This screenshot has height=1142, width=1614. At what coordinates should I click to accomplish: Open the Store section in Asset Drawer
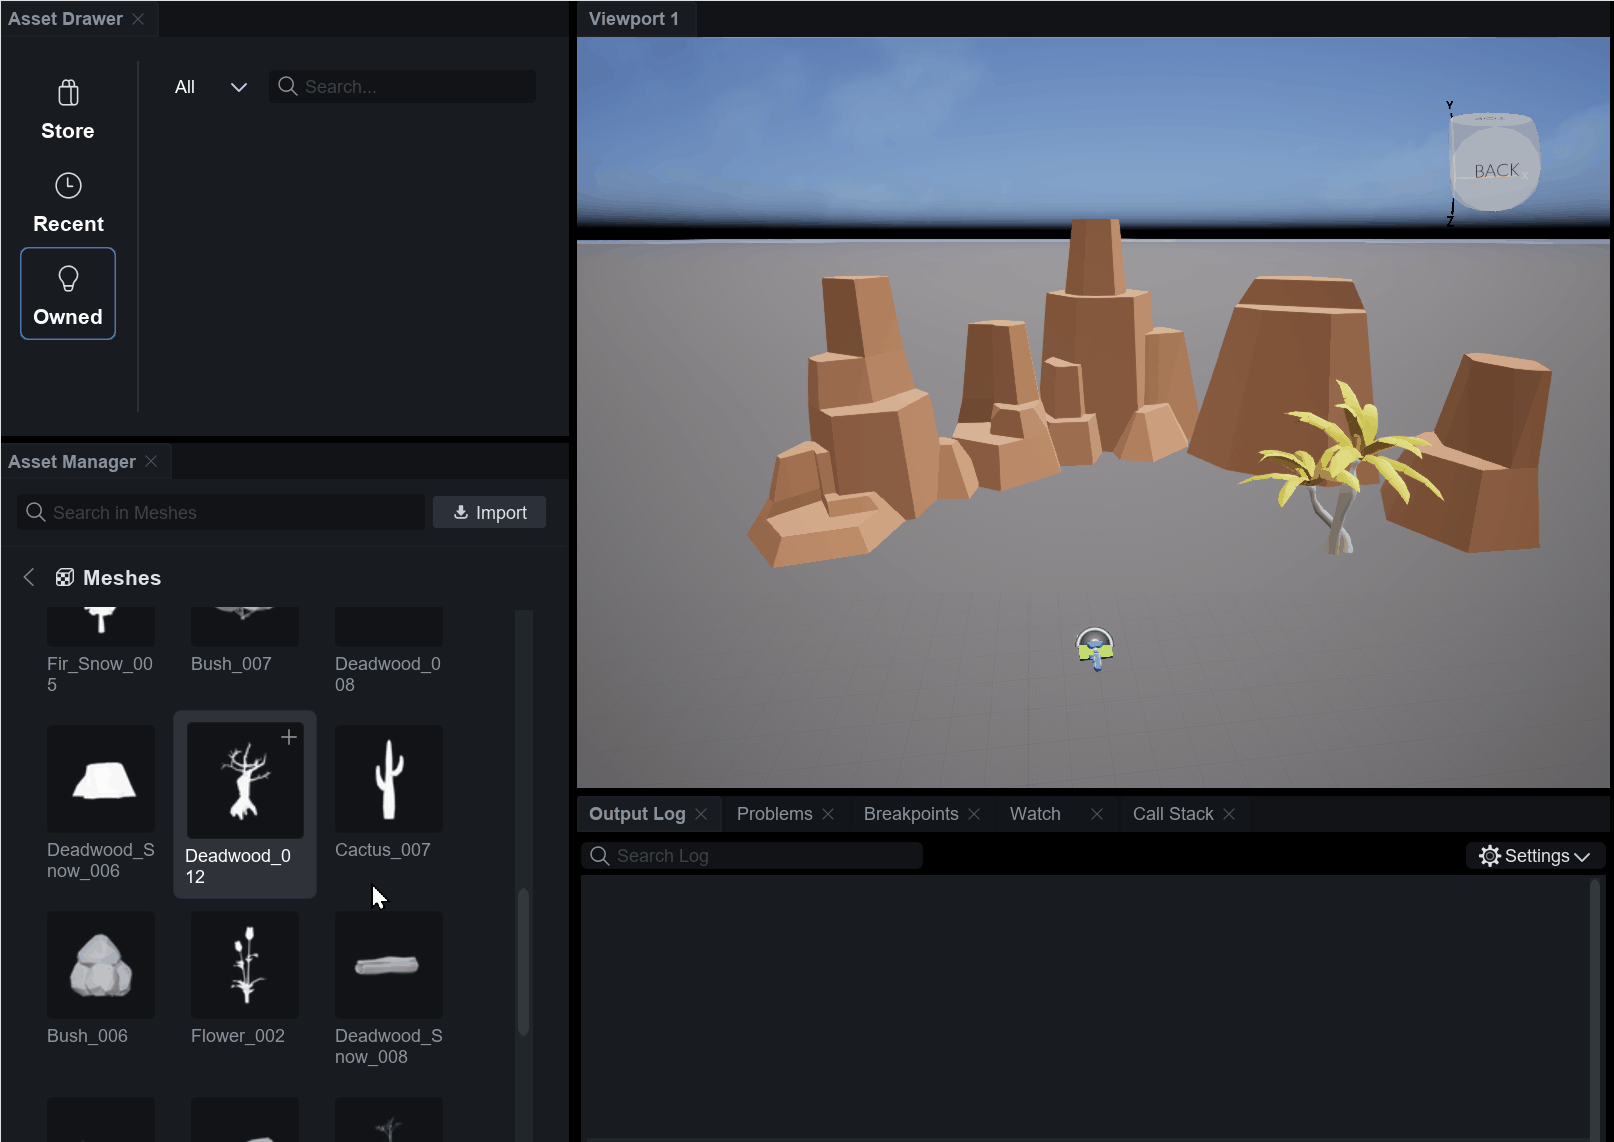tap(68, 110)
